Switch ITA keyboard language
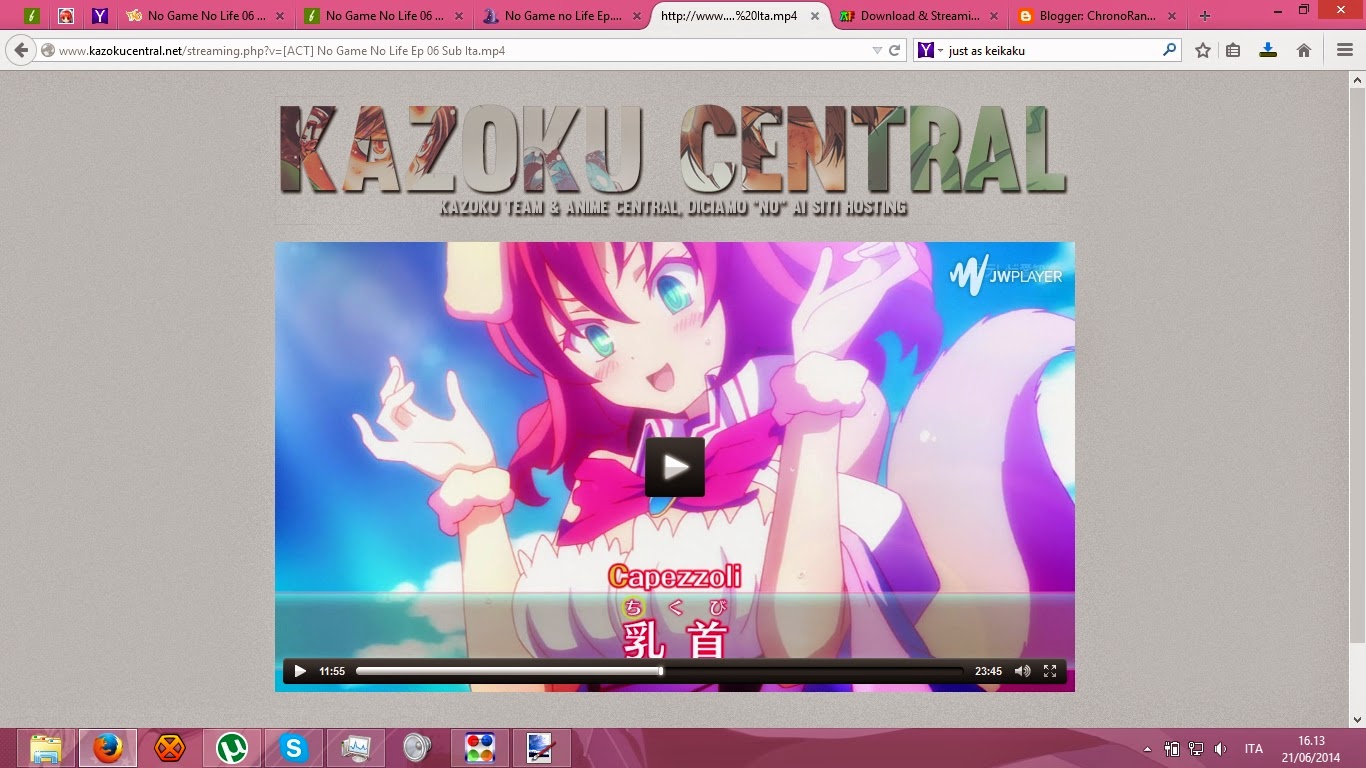The height and width of the screenshot is (768, 1366). pos(1253,749)
